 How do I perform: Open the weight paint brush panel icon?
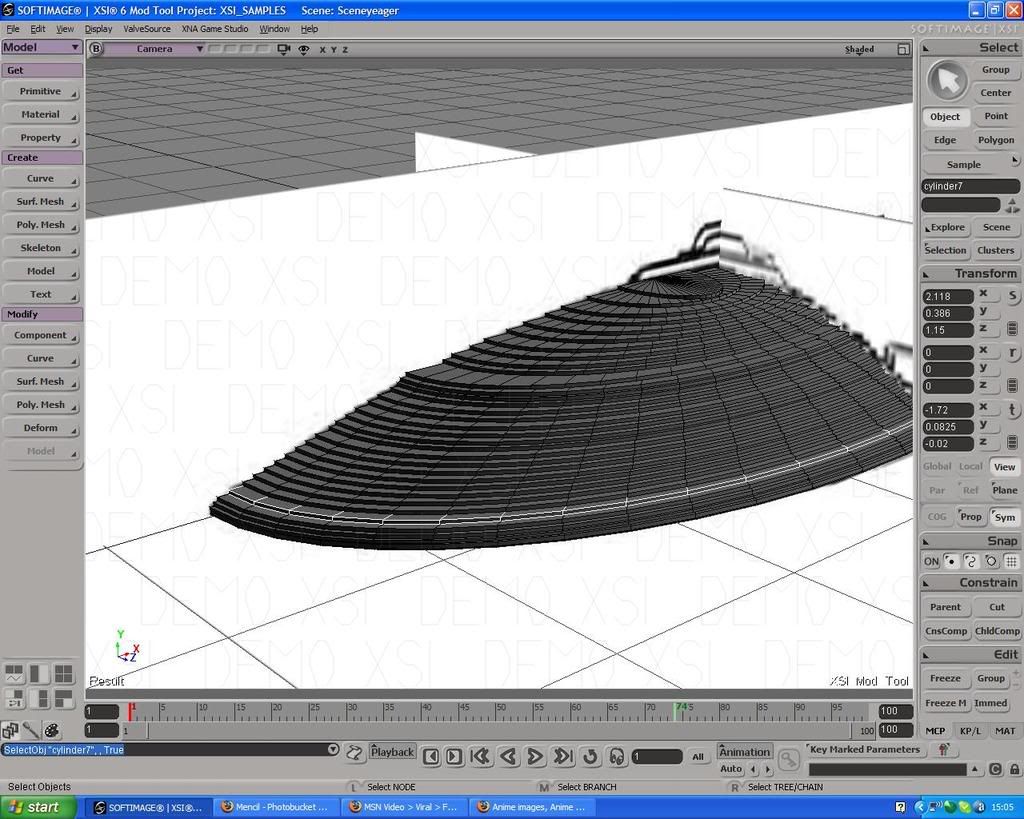[31, 730]
